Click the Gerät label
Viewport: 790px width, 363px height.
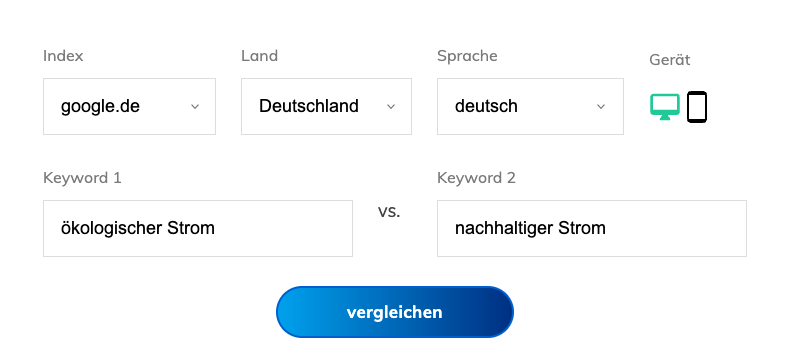[x=670, y=60]
